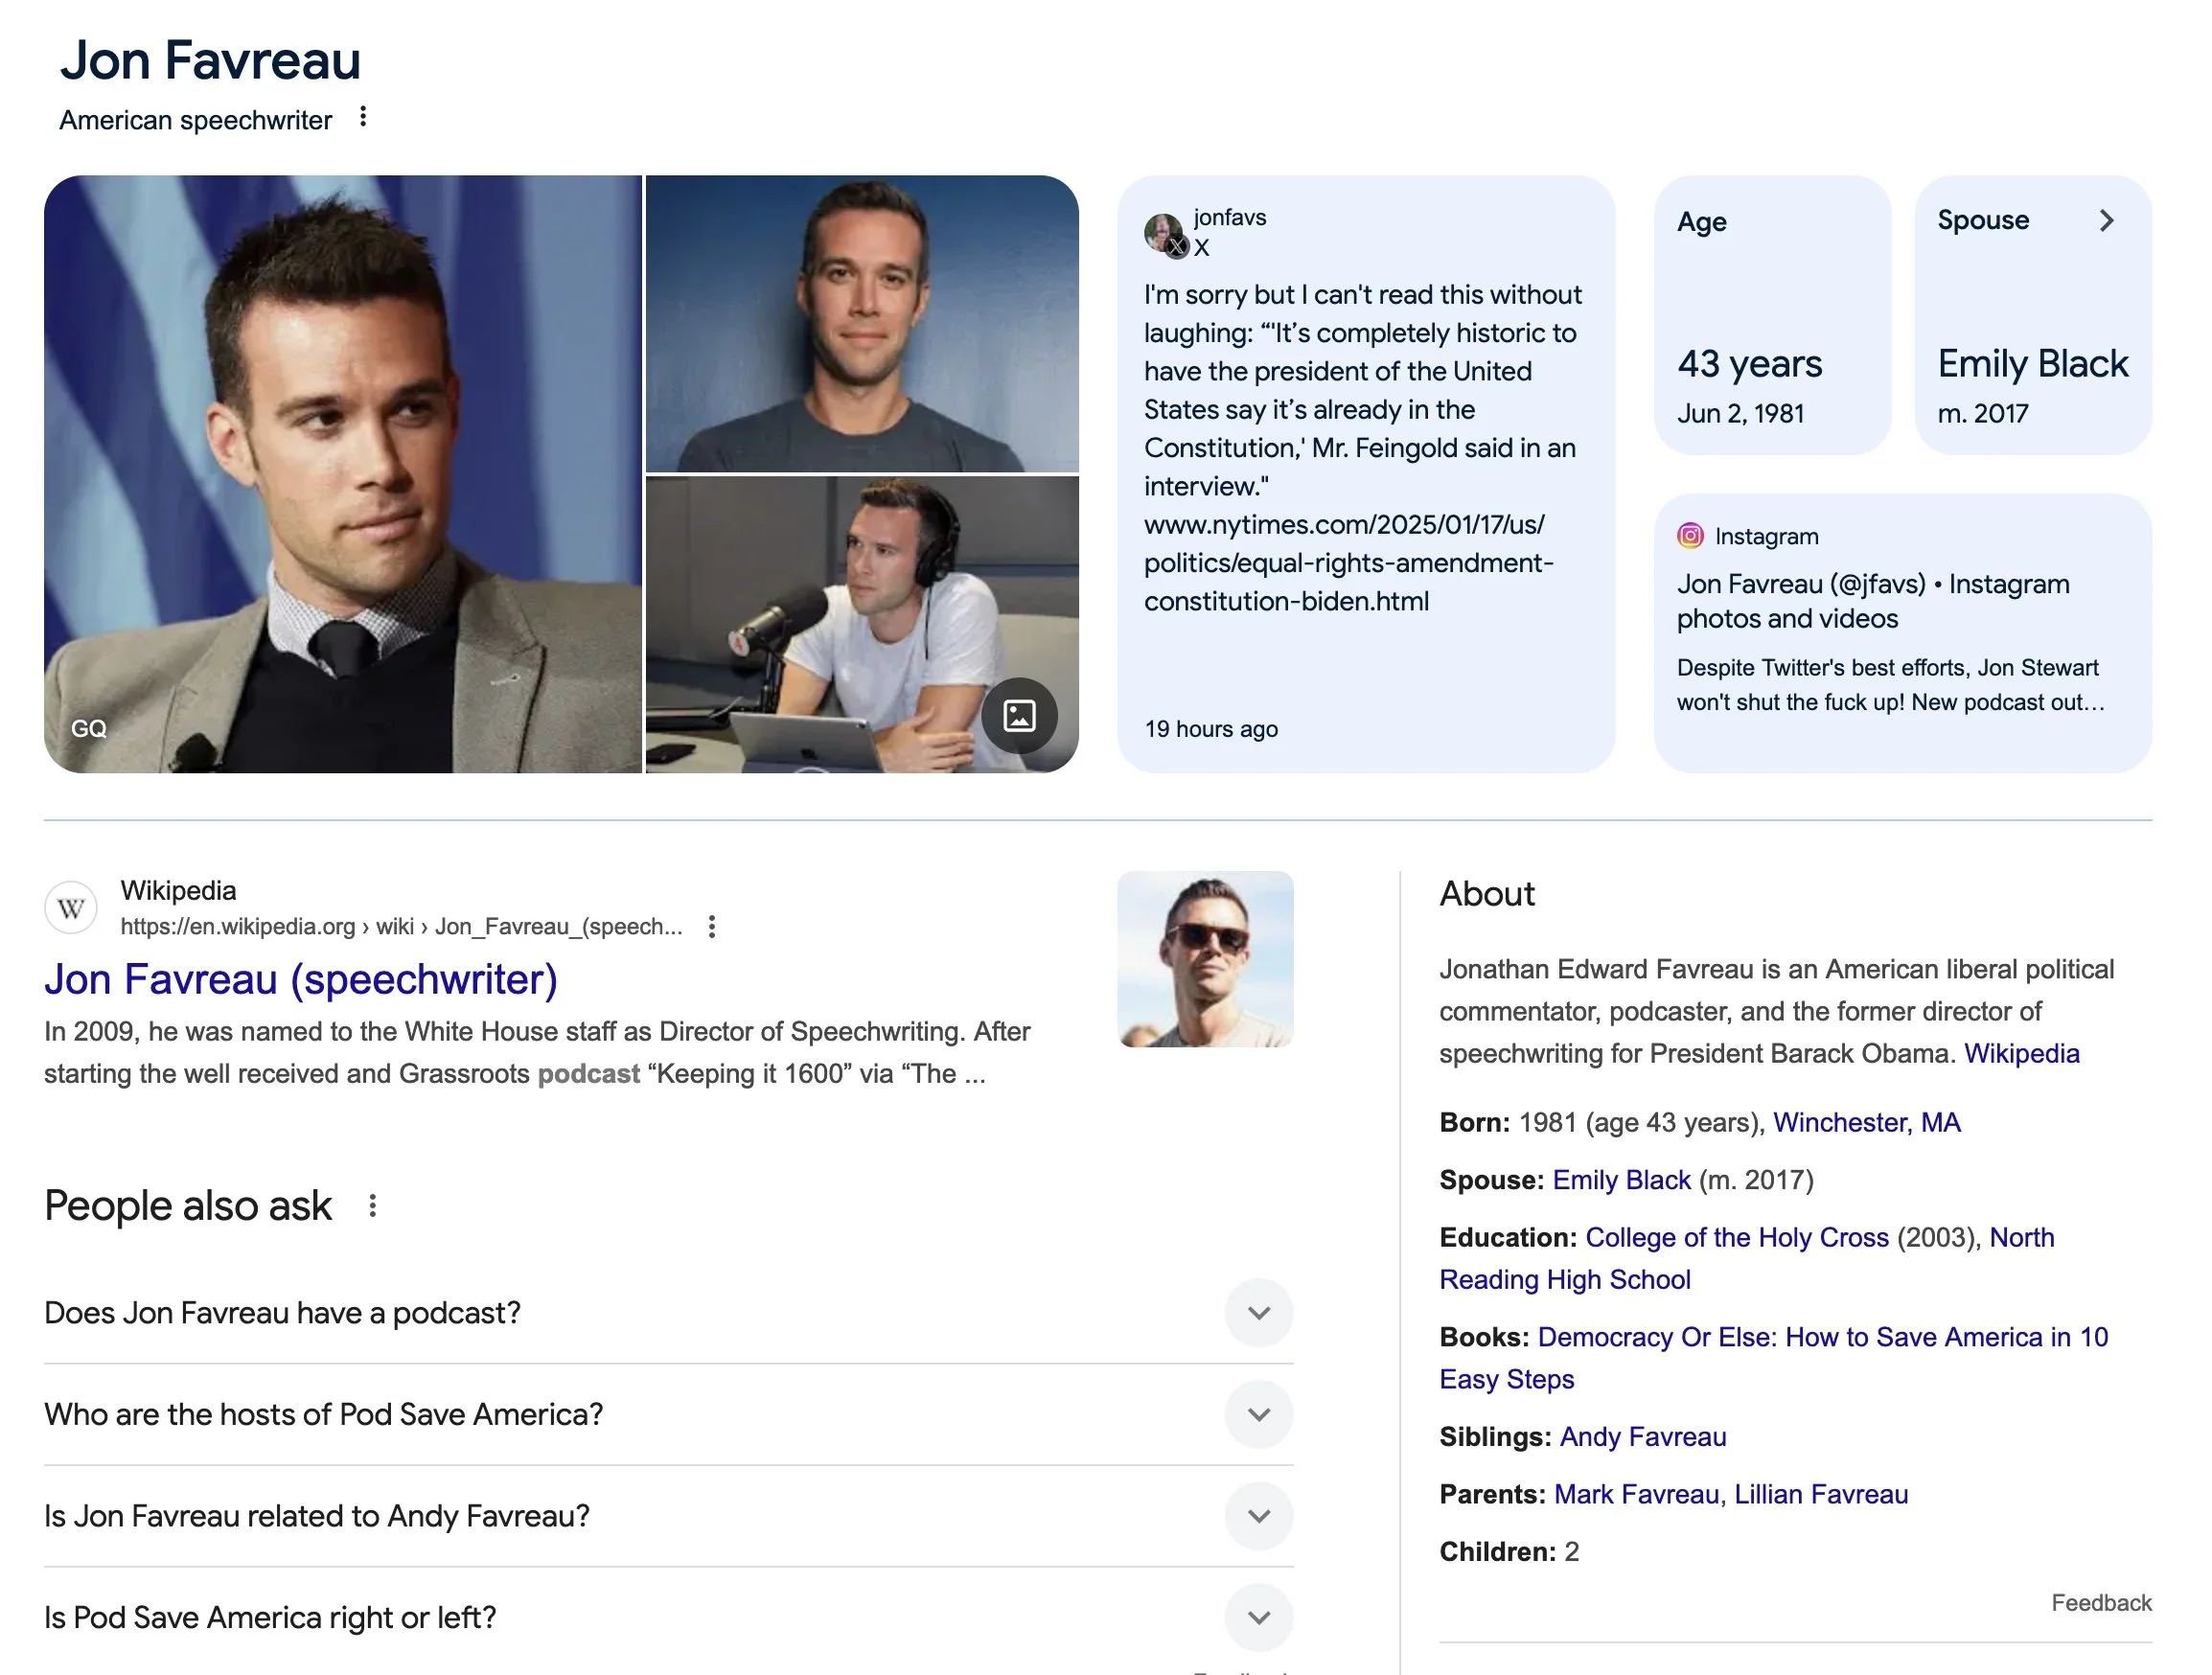Open the large GQ portrait photo
2212x1675 pixels.
pyautogui.click(x=342, y=474)
